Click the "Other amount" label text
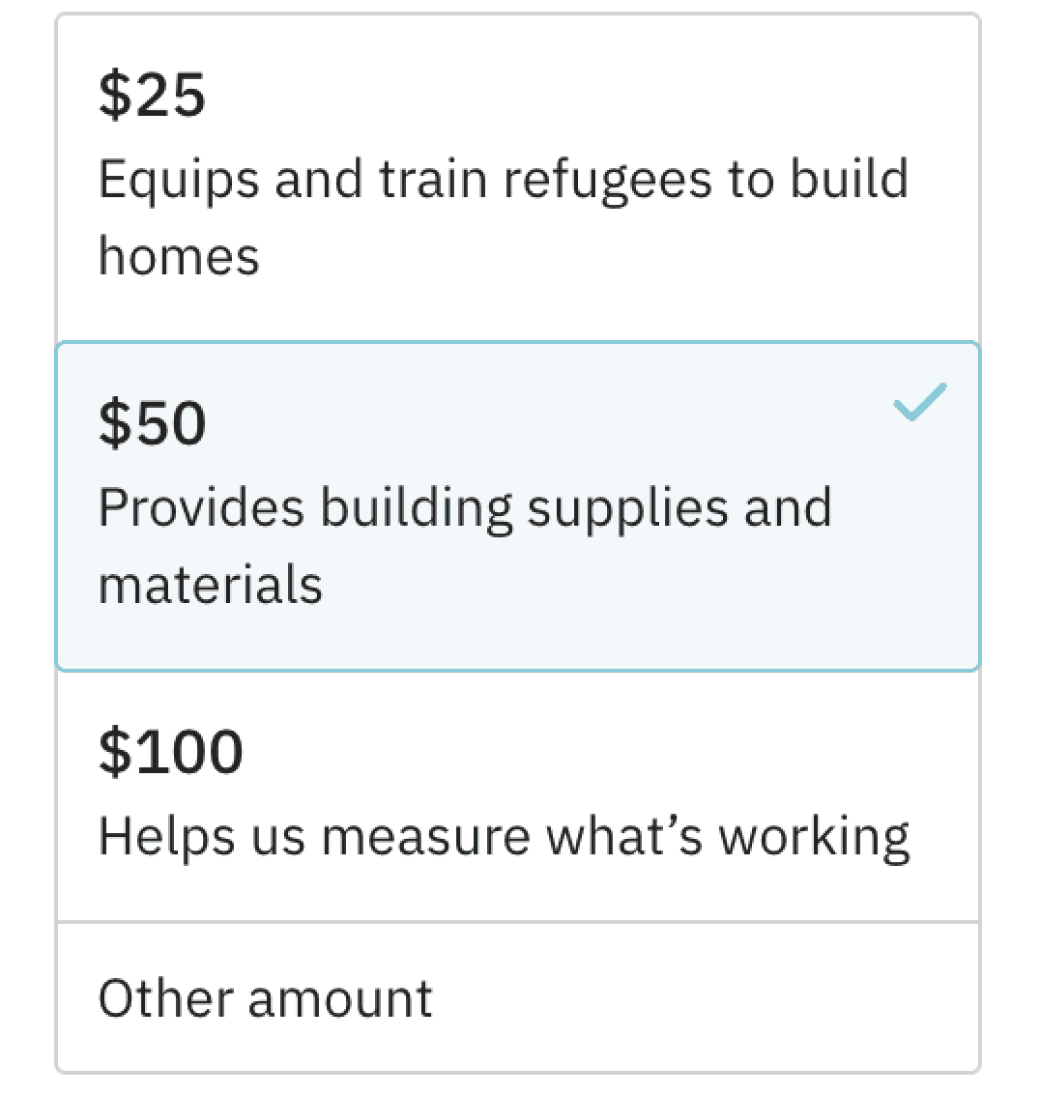This screenshot has height=1112, width=1040. pyautogui.click(x=265, y=999)
